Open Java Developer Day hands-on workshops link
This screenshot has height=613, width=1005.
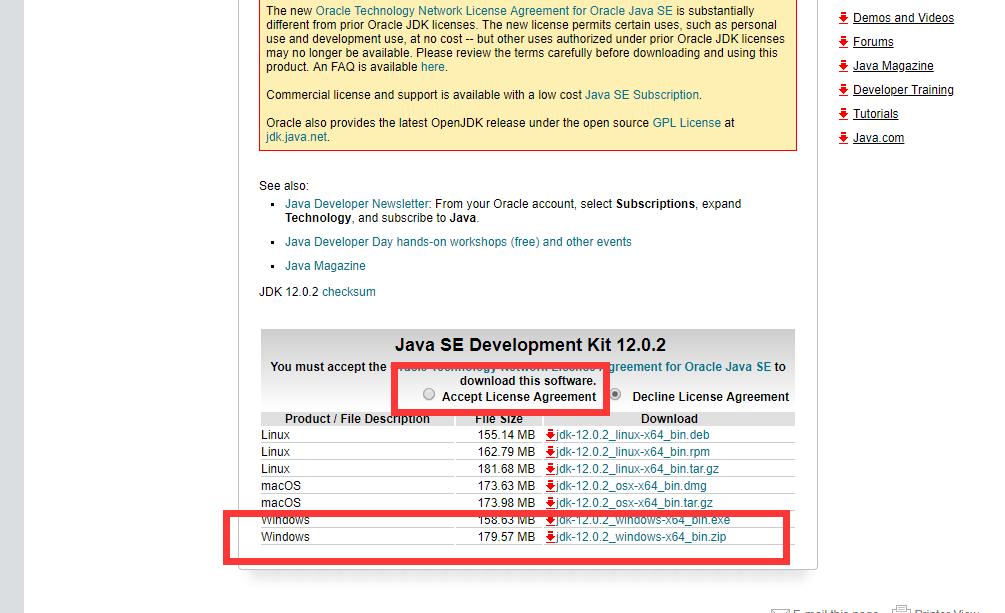pyautogui.click(x=458, y=242)
